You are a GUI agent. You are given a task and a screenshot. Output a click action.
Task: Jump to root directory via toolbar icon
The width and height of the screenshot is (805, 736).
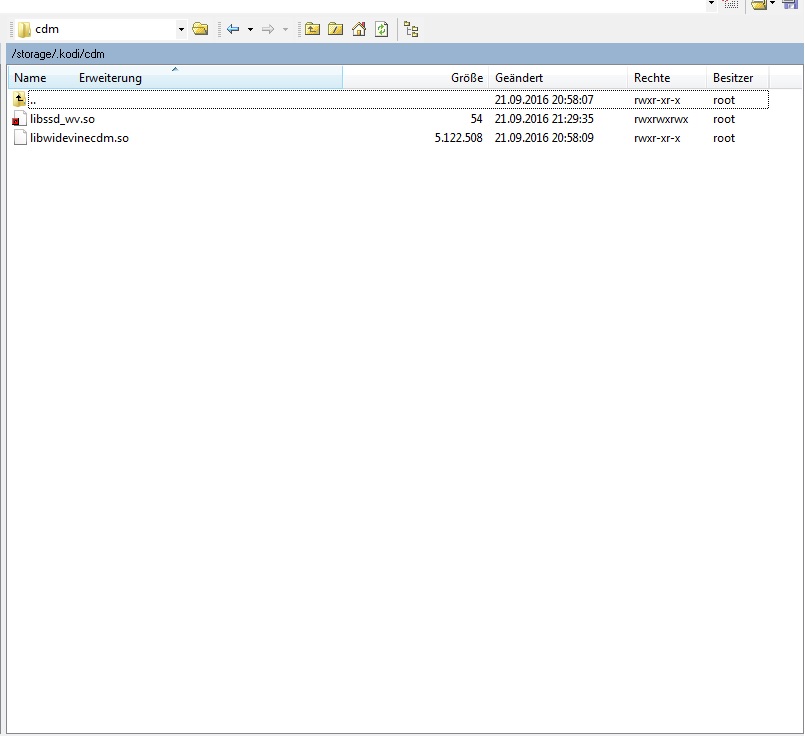coord(335,29)
